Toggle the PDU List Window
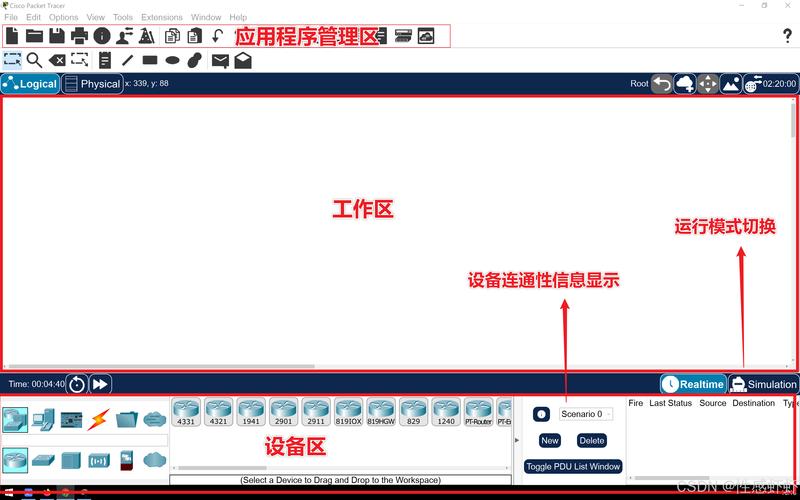This screenshot has height=500, width=800. click(573, 466)
